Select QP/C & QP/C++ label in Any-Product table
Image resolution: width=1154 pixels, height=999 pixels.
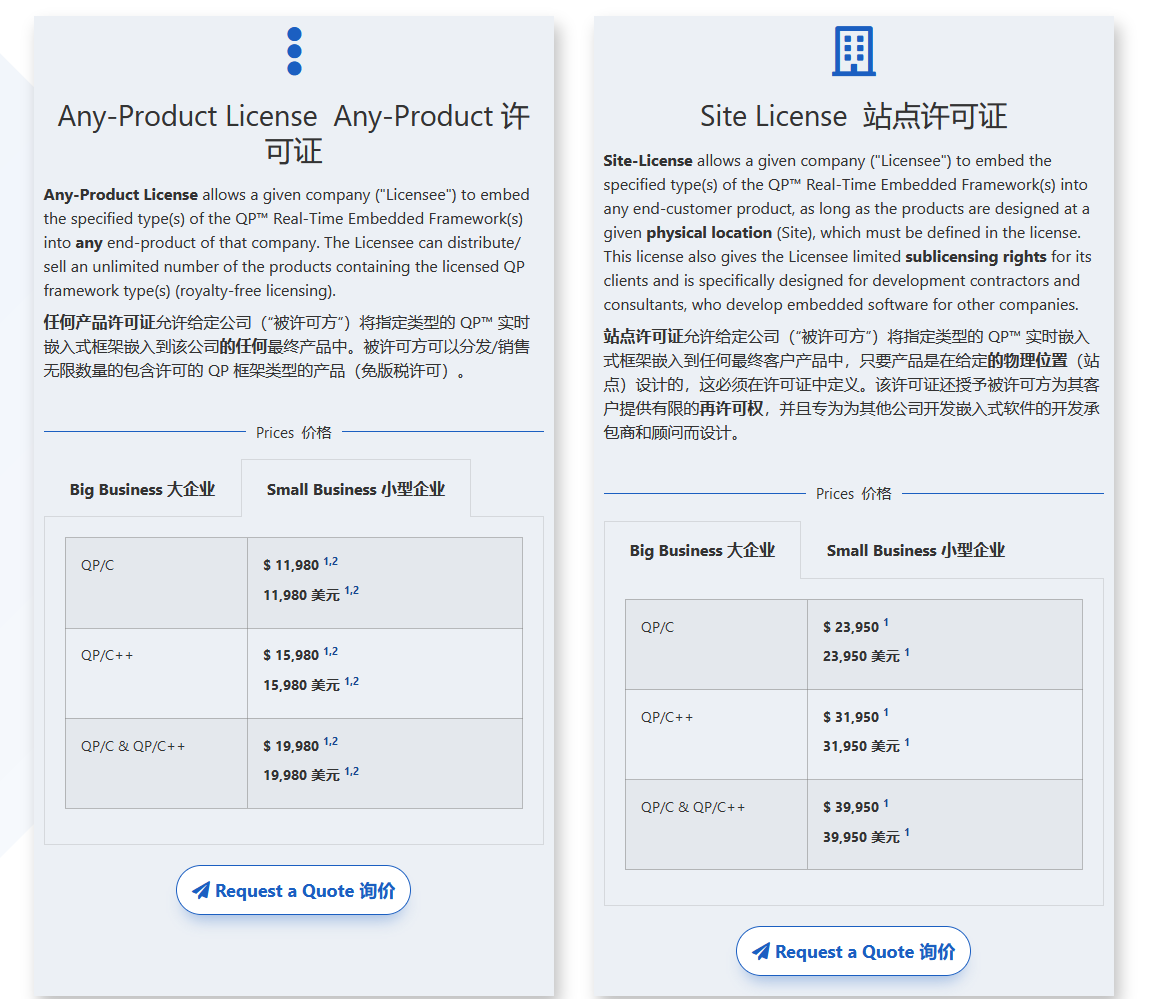tap(133, 746)
